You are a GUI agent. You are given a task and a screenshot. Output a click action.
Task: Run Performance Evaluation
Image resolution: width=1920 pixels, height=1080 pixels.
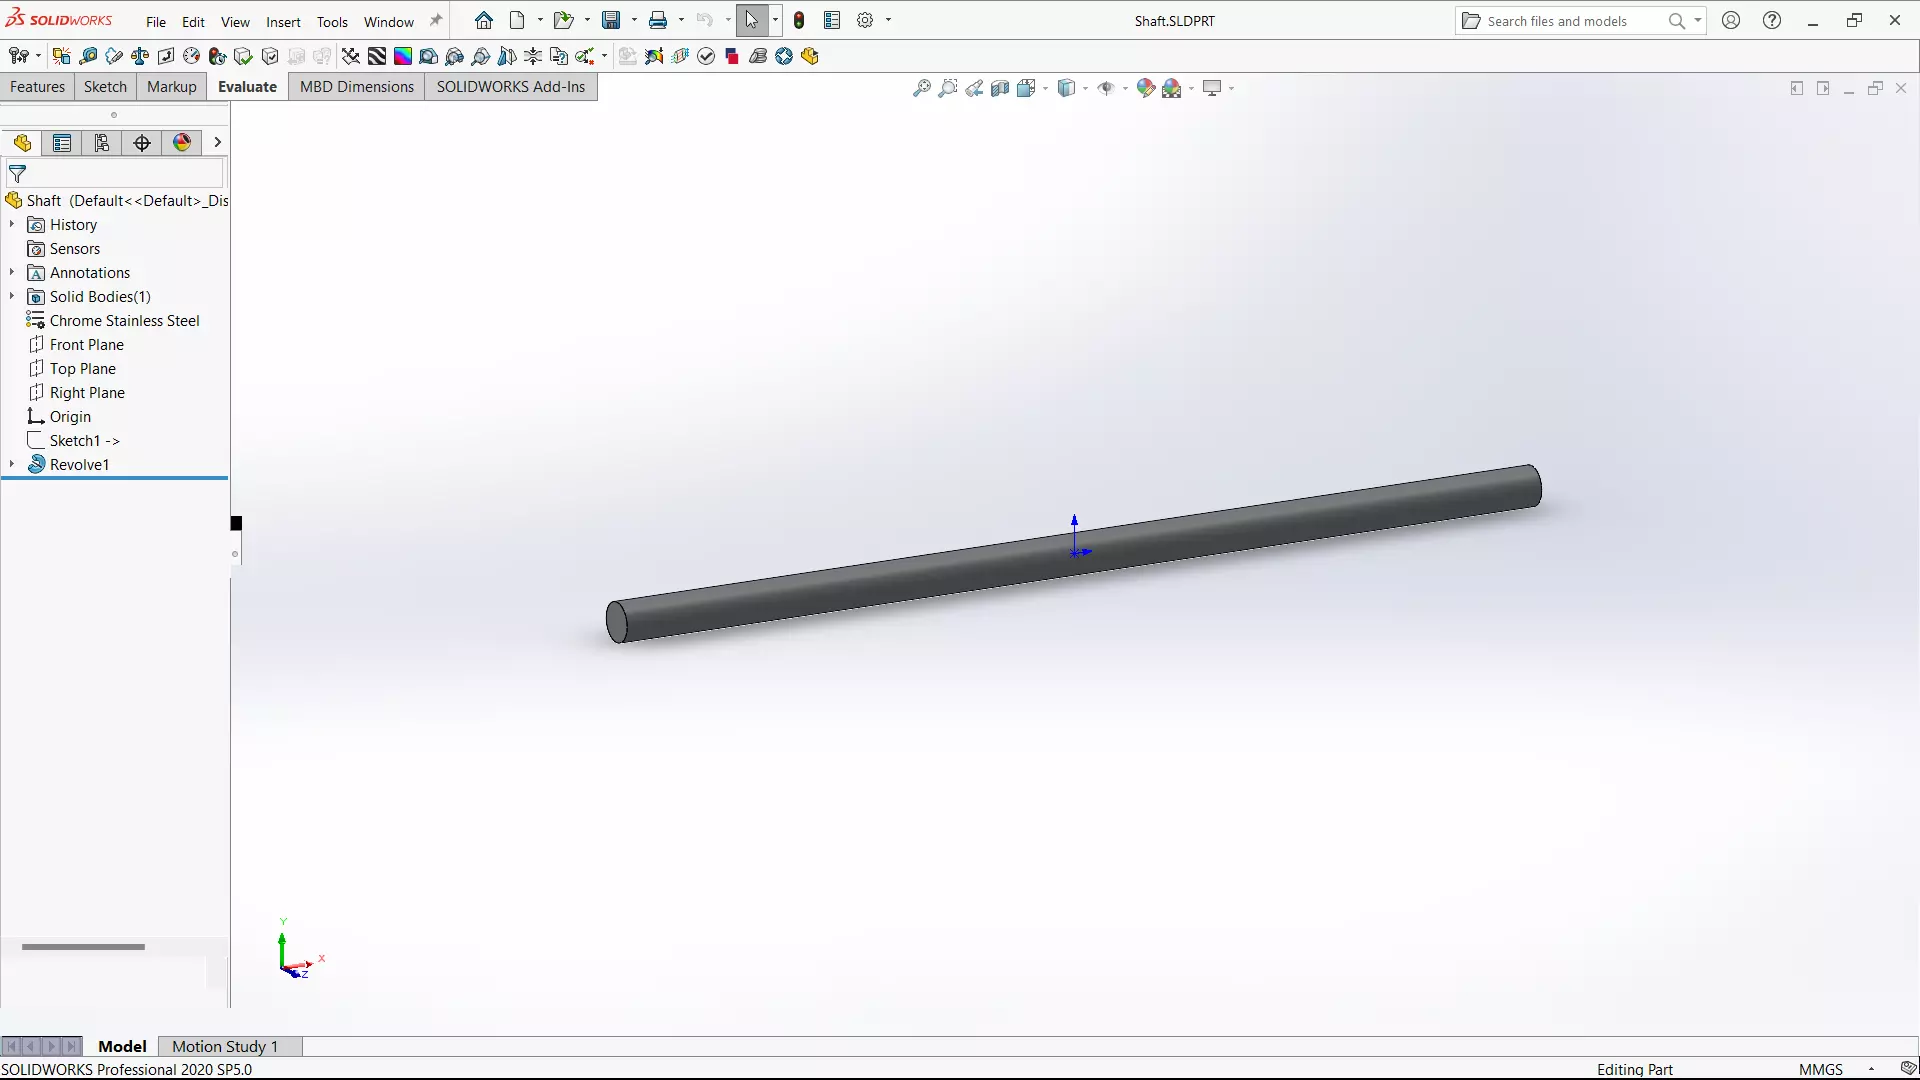[218, 56]
